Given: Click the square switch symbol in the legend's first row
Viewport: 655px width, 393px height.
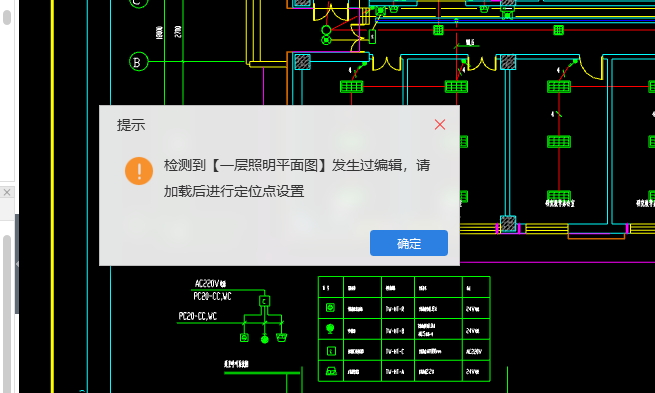Looking at the screenshot, I should [x=330, y=308].
